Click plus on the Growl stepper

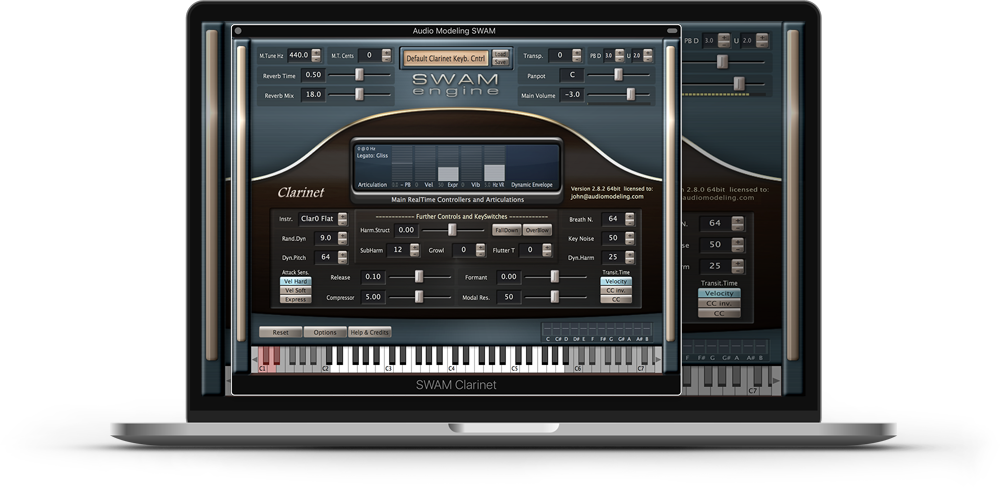[481, 247]
